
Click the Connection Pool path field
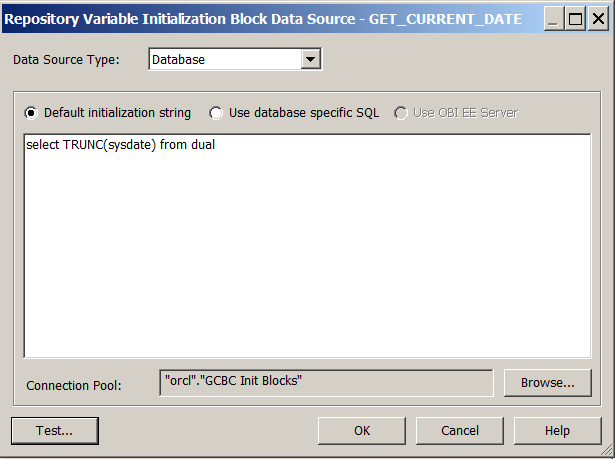pyautogui.click(x=326, y=382)
